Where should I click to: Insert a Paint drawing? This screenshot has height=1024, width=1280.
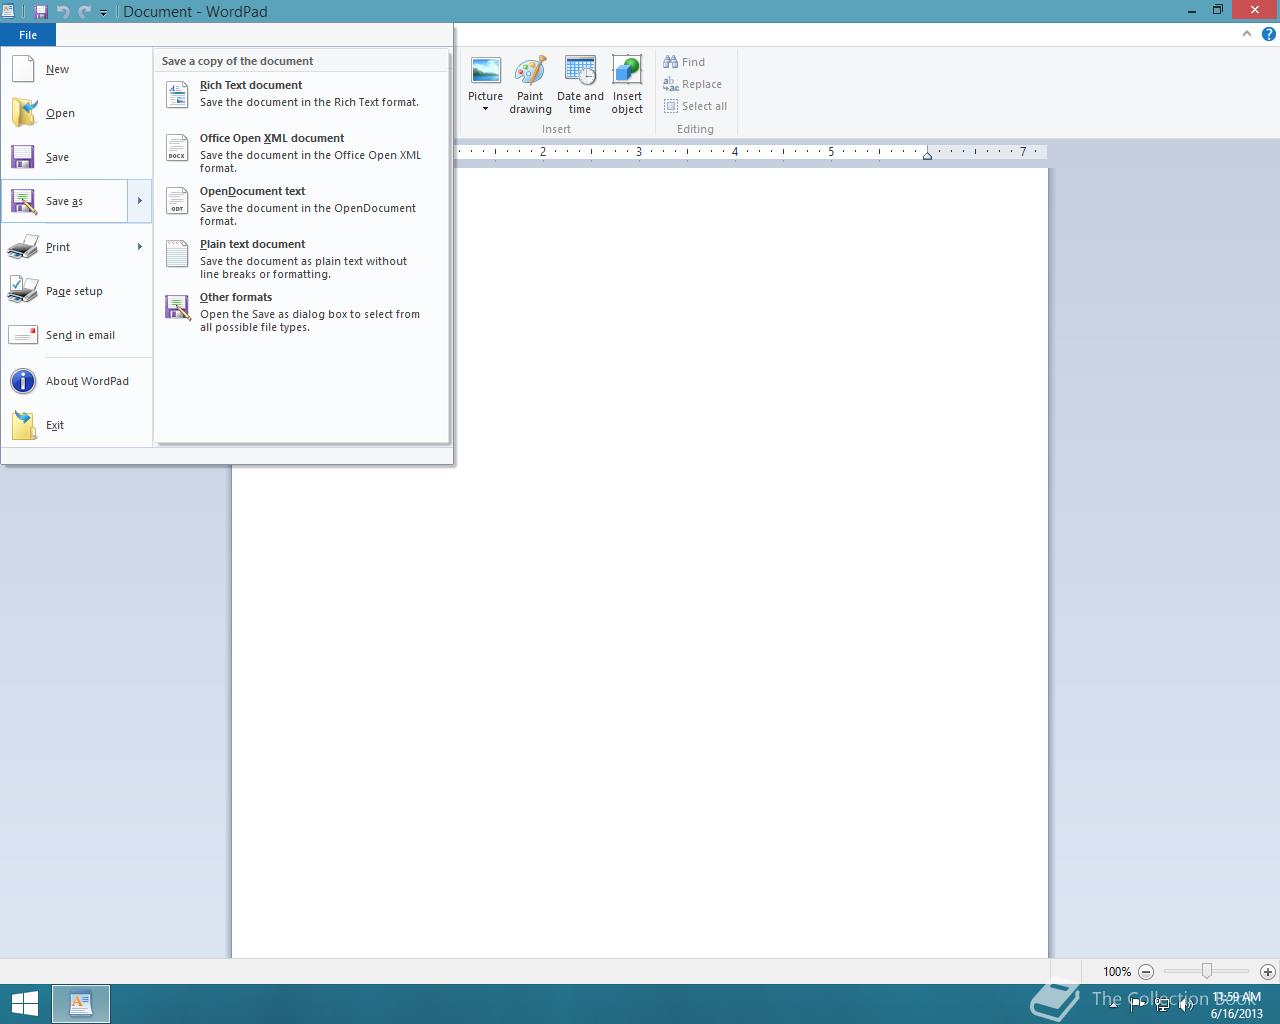coord(530,86)
